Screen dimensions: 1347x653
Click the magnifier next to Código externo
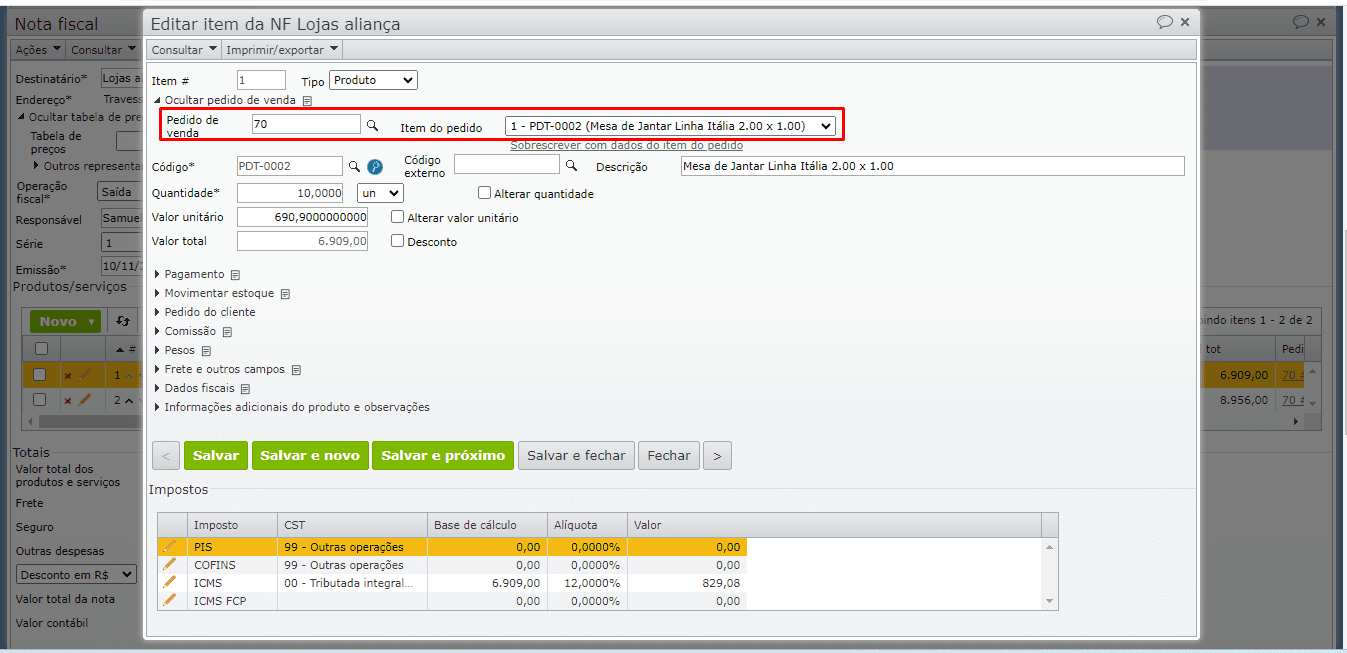[572, 165]
